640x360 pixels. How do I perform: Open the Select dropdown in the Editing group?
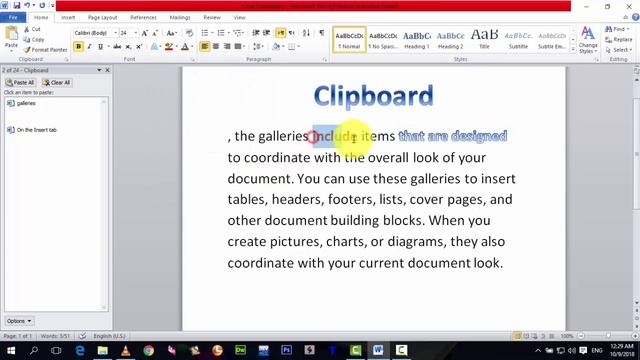(x=619, y=50)
